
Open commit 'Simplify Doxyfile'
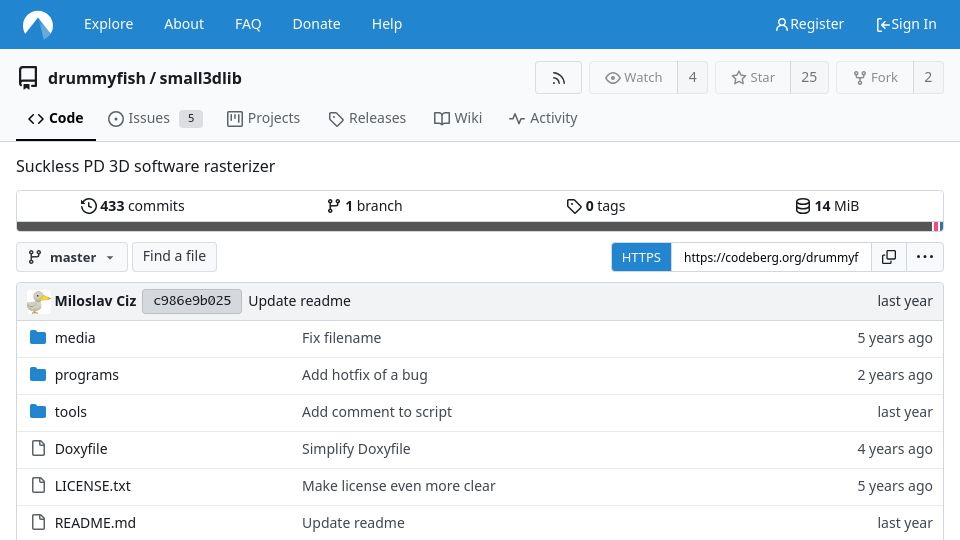click(x=356, y=449)
